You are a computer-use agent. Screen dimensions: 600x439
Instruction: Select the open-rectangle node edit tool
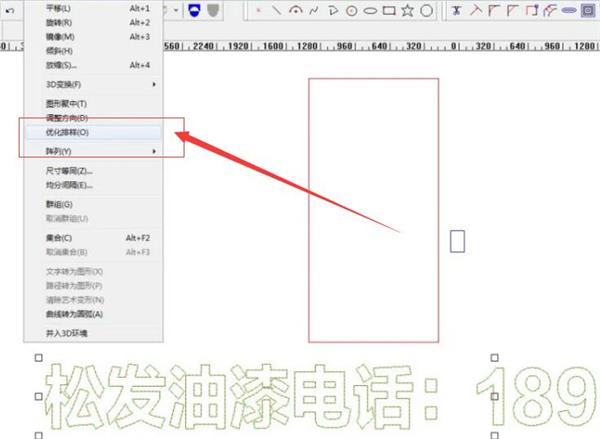tap(532, 10)
